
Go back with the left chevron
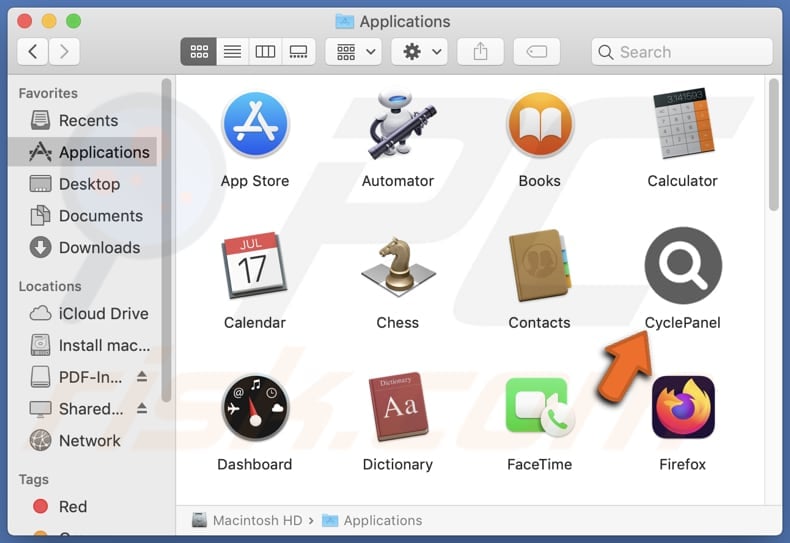[33, 51]
